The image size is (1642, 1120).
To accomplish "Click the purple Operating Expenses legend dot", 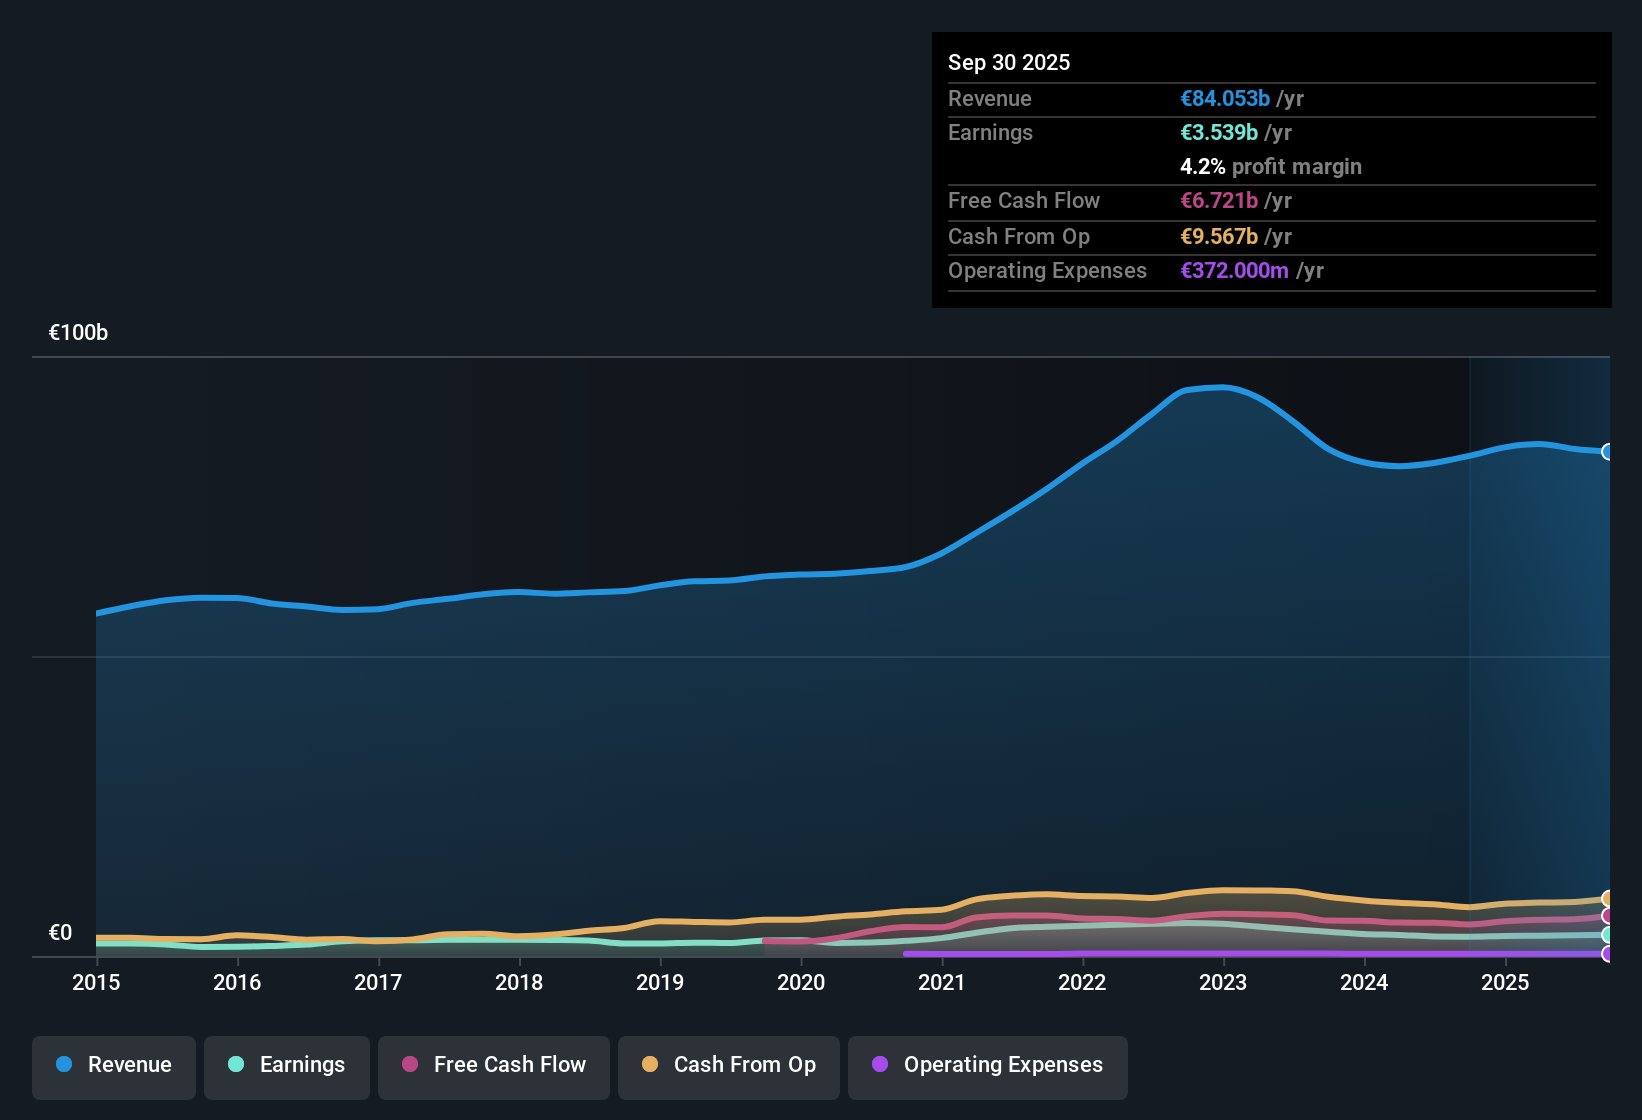I will pyautogui.click(x=879, y=1065).
